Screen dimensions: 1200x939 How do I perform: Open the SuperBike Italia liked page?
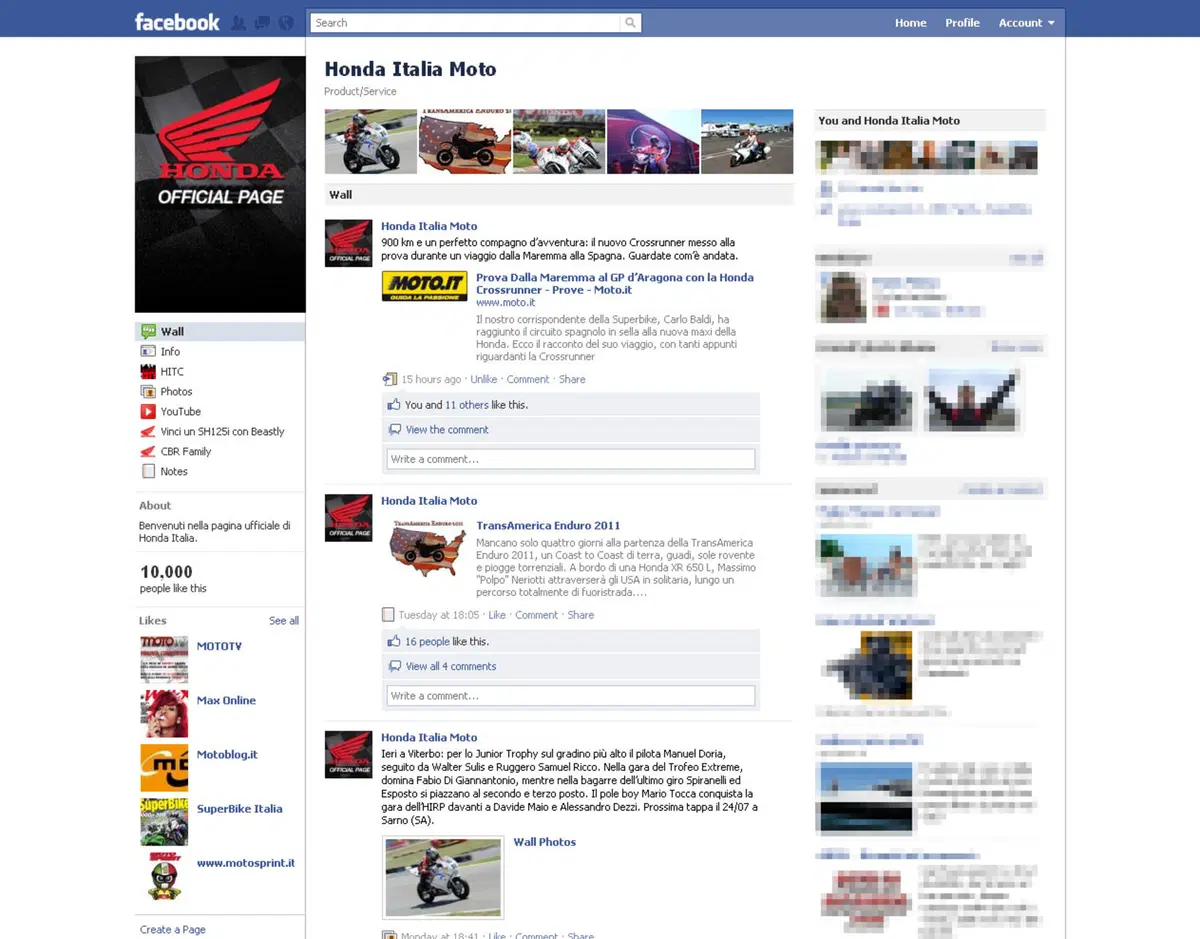tap(239, 808)
